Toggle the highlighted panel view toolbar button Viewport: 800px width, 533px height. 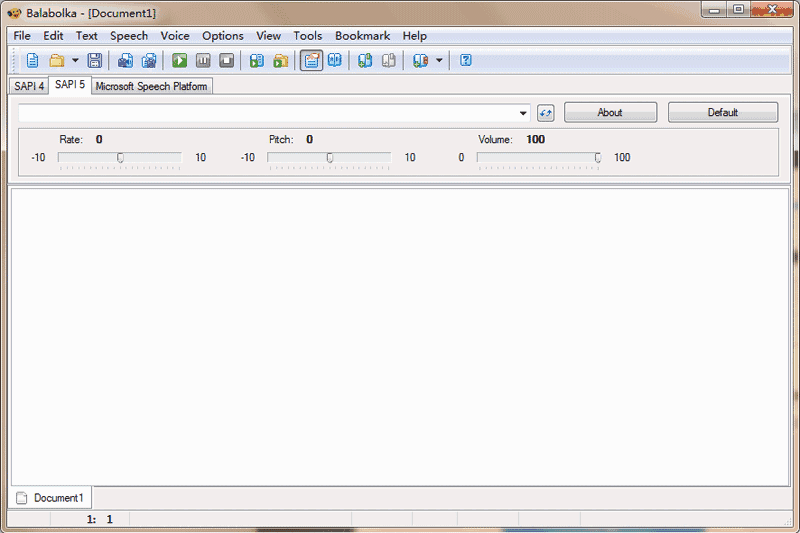311,61
